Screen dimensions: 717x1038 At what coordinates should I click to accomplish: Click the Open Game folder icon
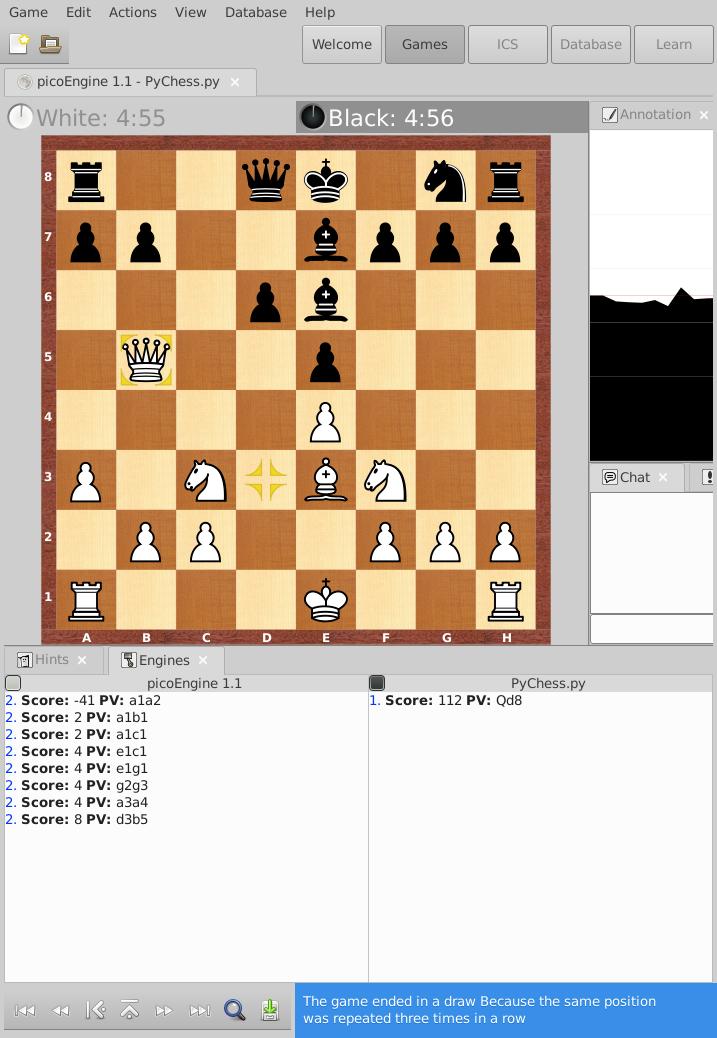tap(50, 44)
